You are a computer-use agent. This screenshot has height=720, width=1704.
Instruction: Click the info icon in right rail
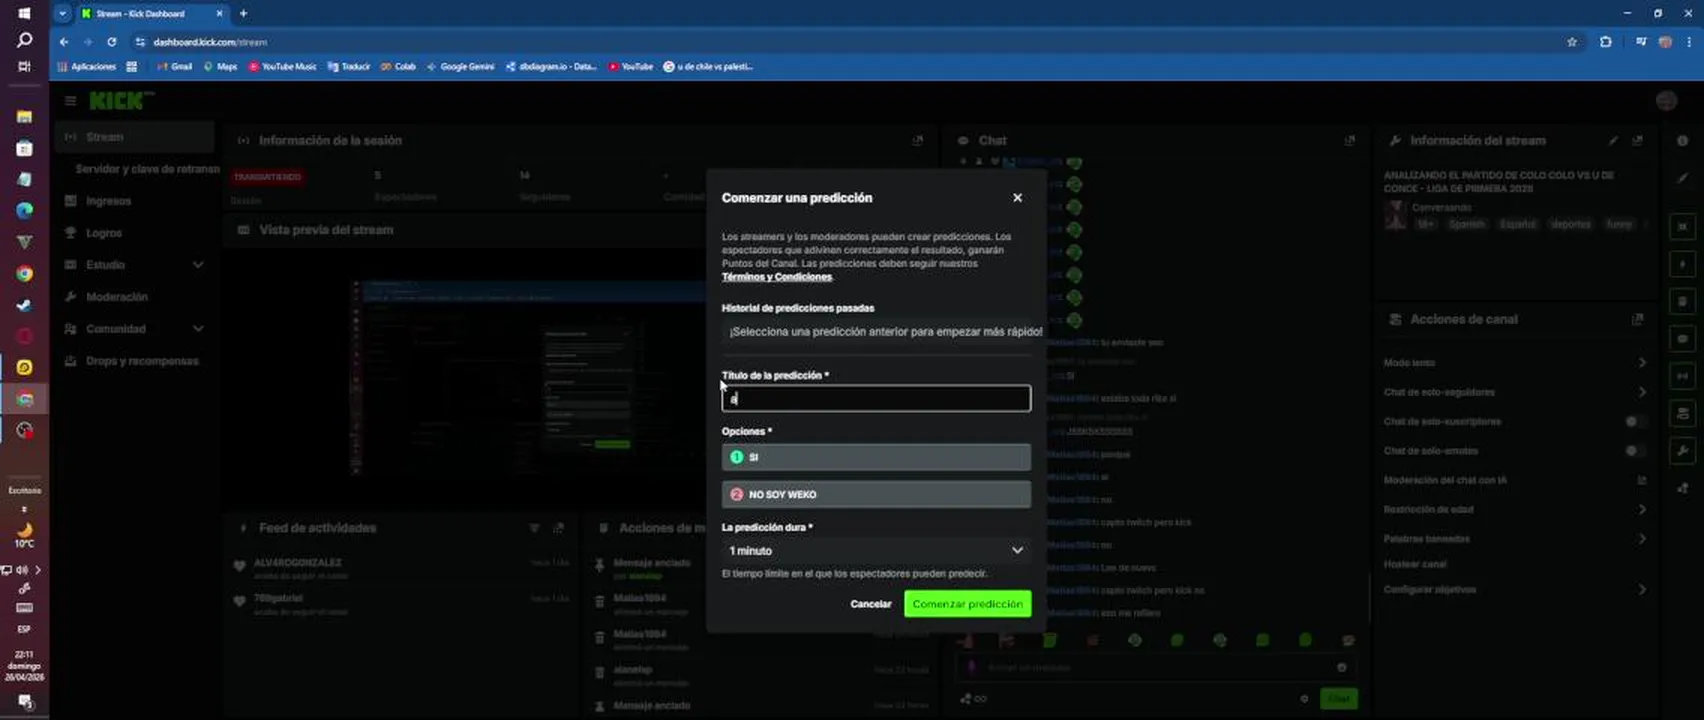point(1682,141)
